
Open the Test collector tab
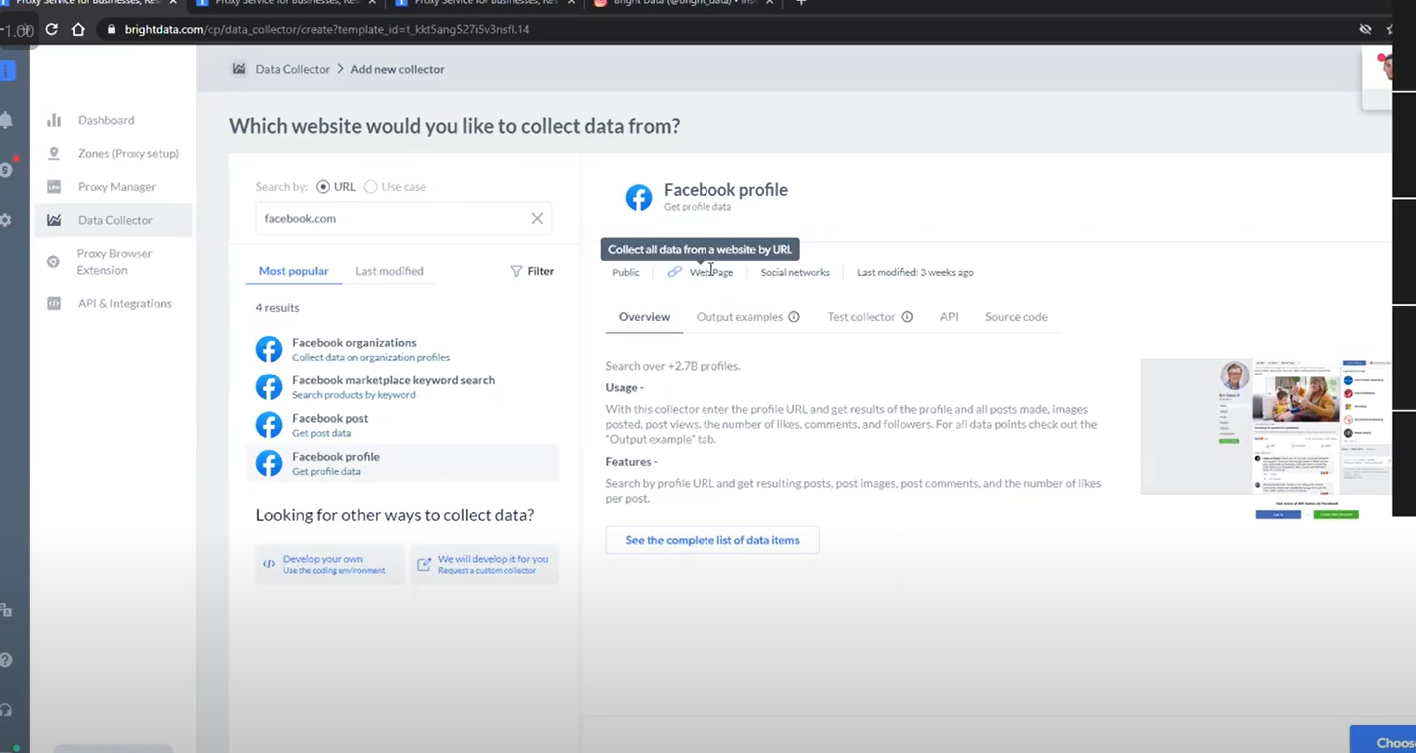pos(861,317)
